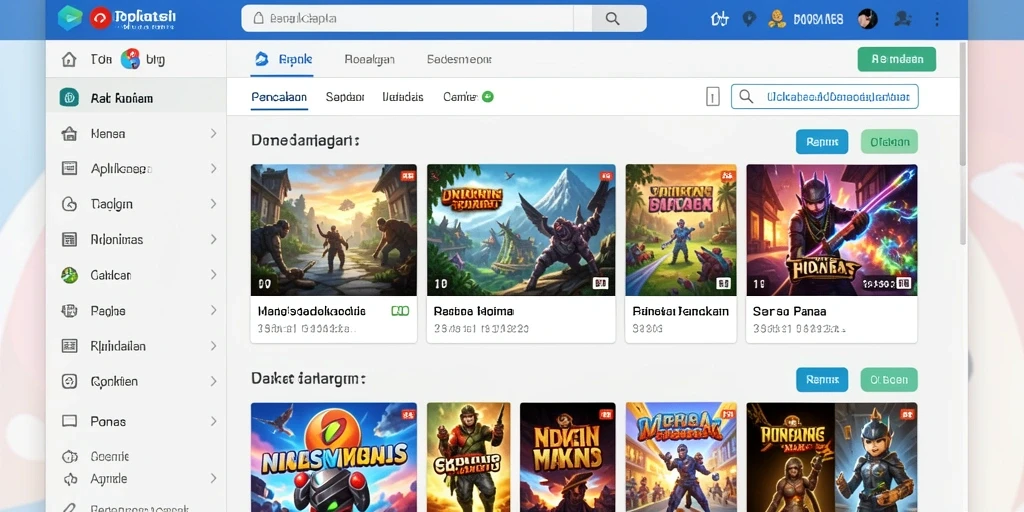Click the user silhouette icon in top bar

pyautogui.click(x=903, y=19)
